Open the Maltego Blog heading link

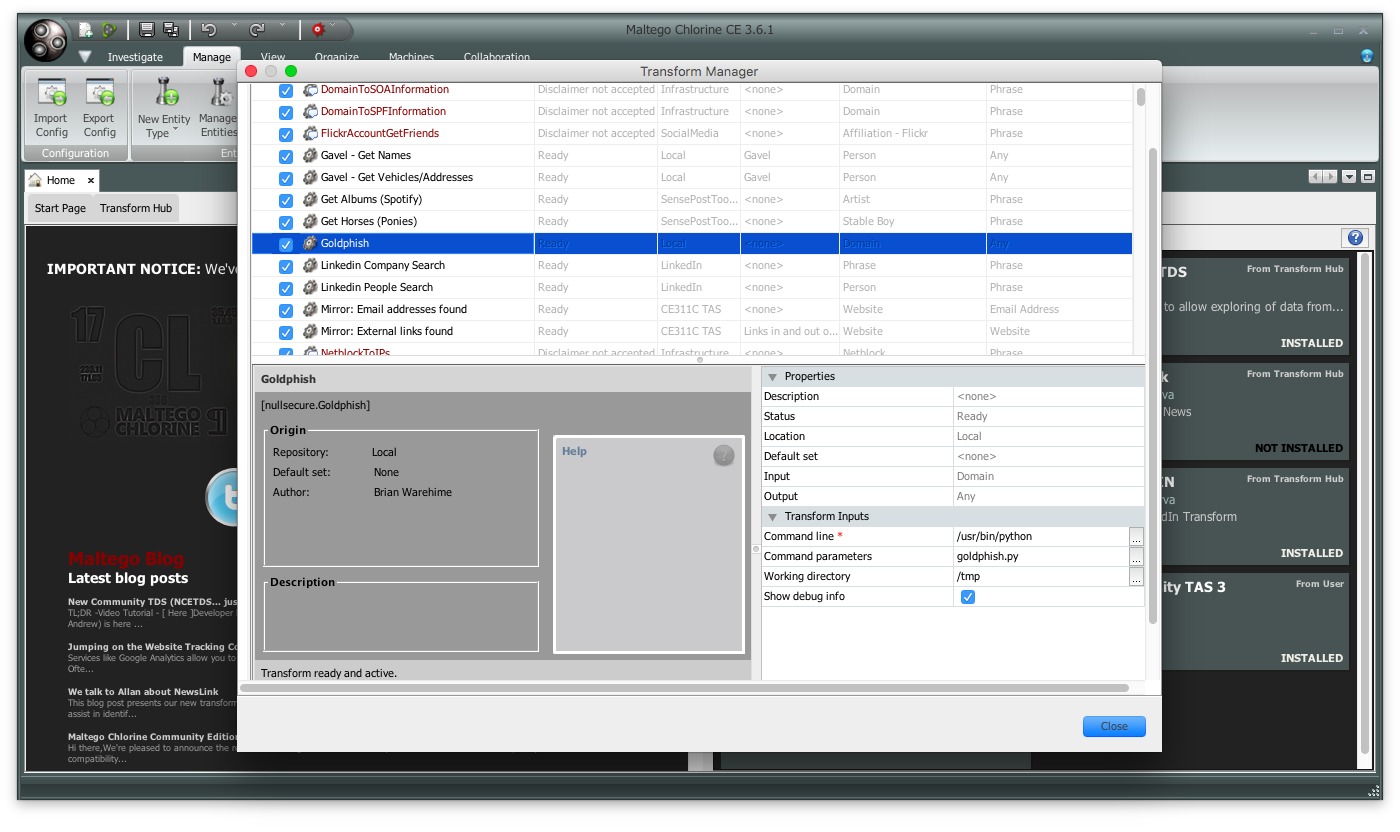point(126,559)
